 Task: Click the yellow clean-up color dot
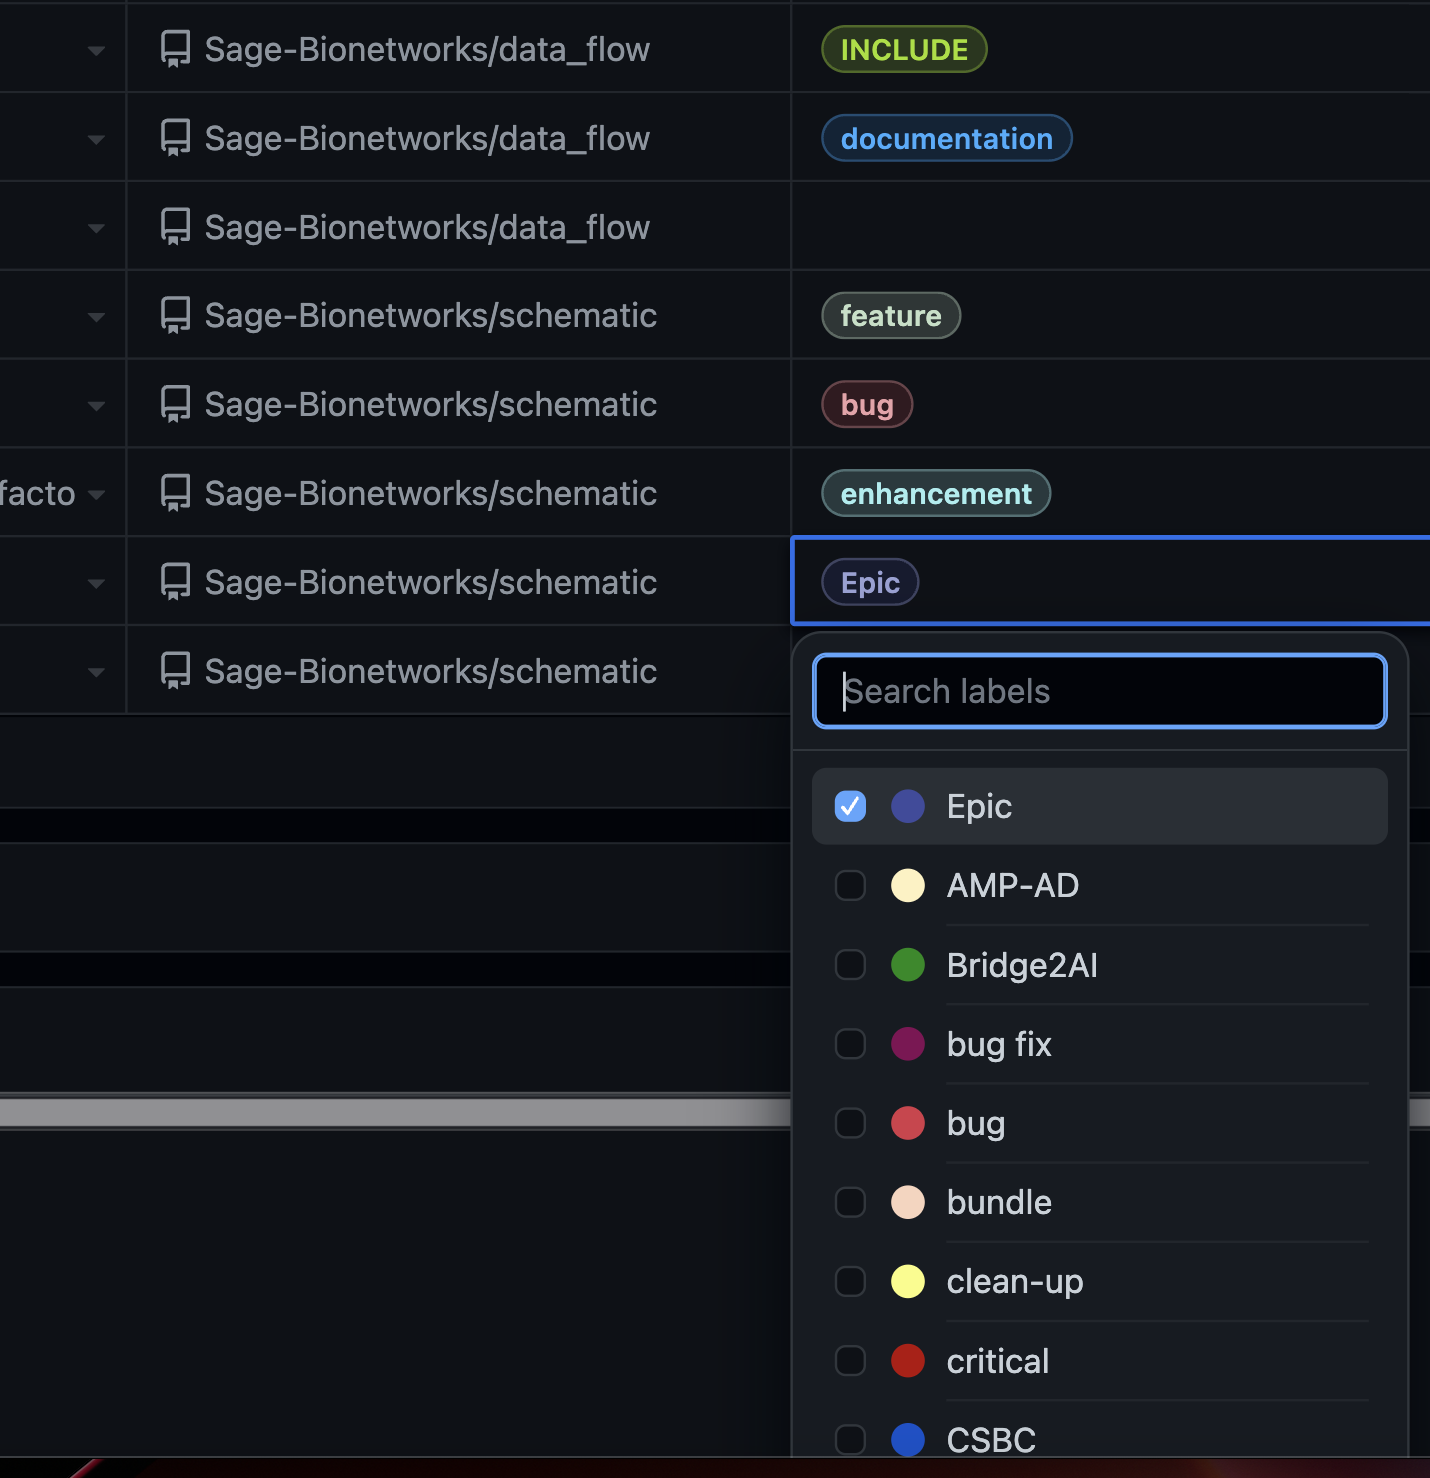[908, 1281]
